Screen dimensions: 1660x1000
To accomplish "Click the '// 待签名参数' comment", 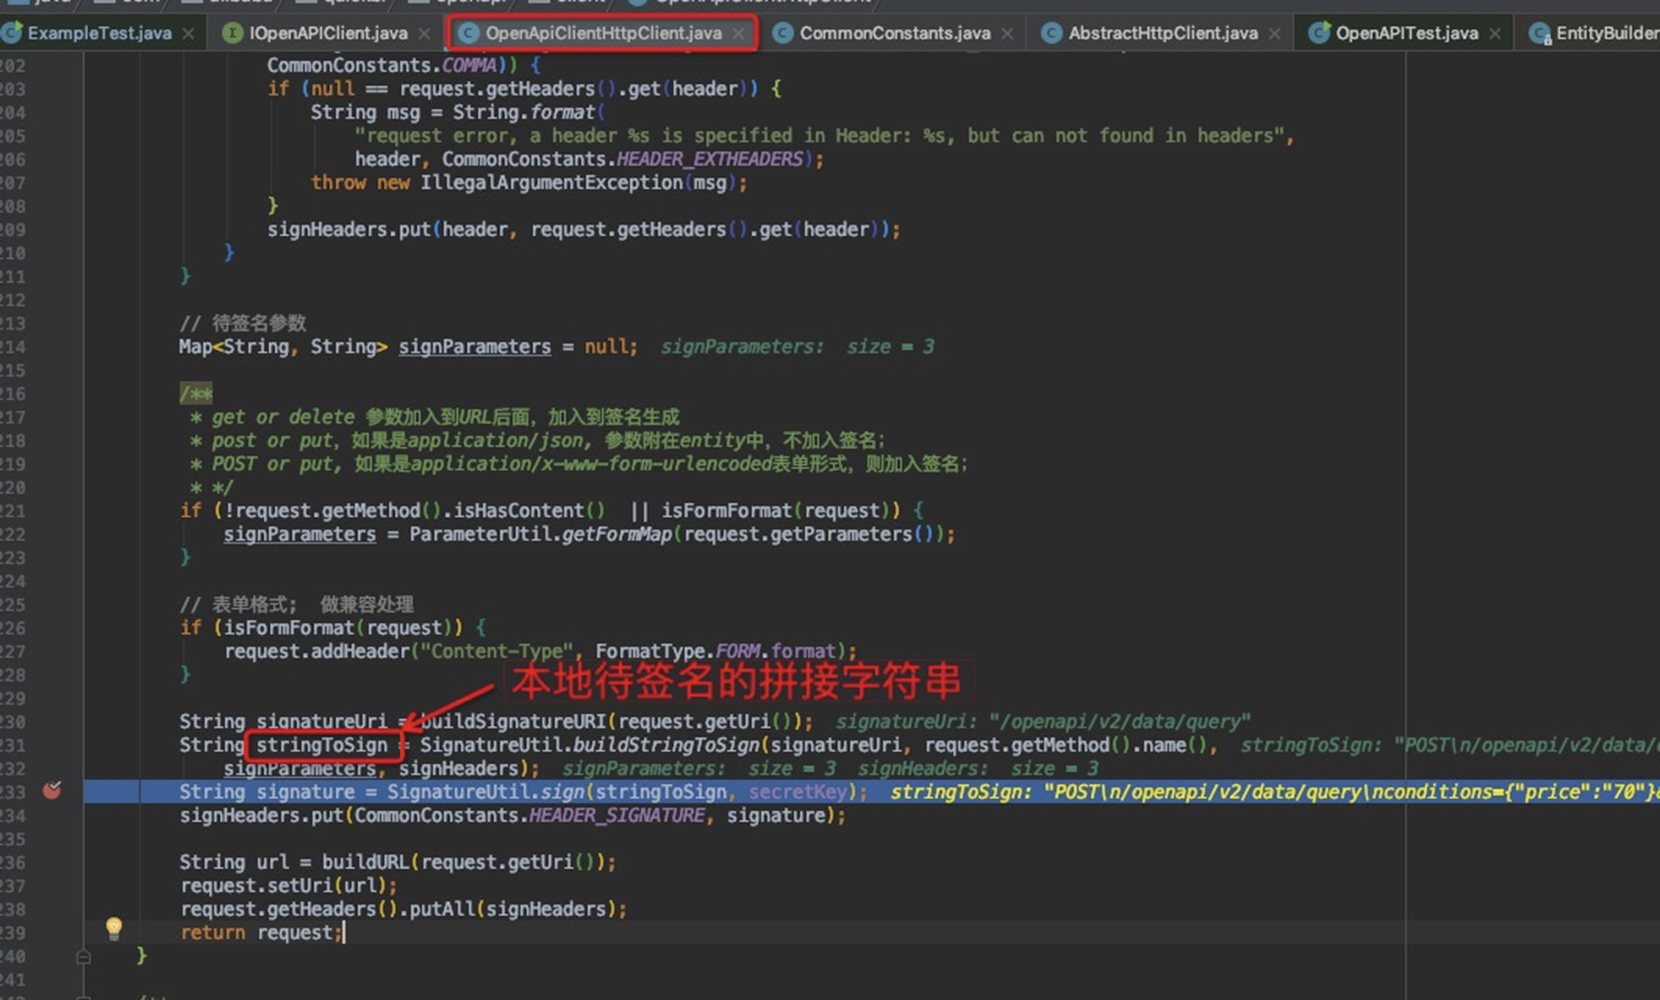I will click(x=243, y=323).
